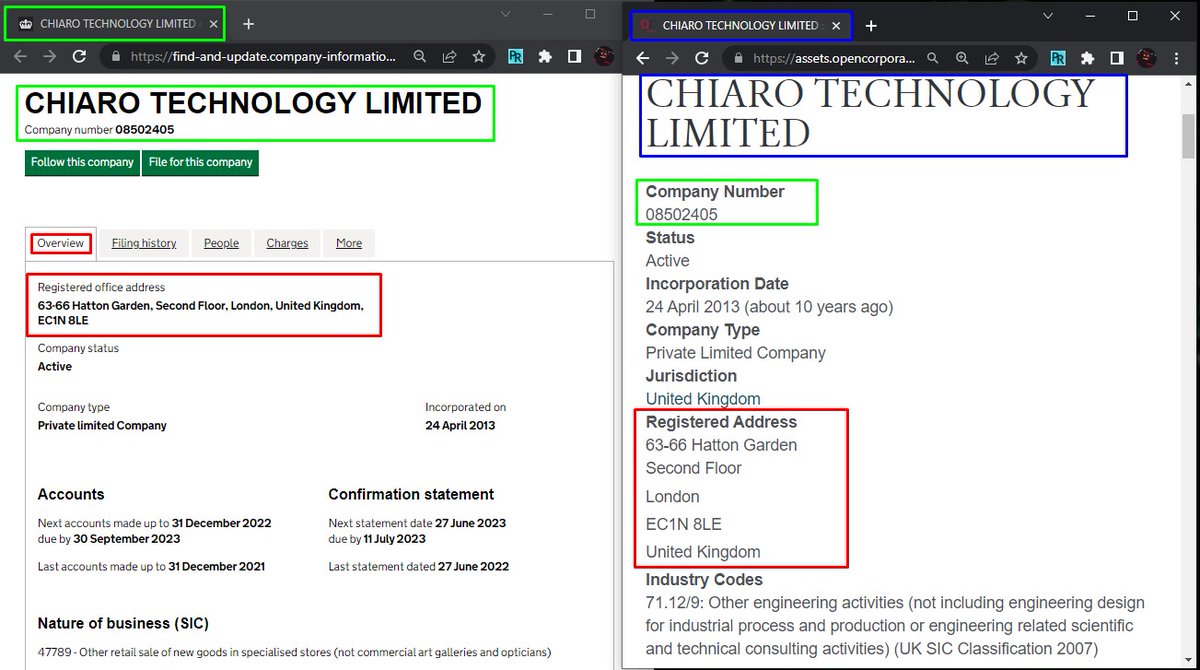The width and height of the screenshot is (1200, 670).
Task: Click the Company number 08502405 text
Action: tap(100, 130)
